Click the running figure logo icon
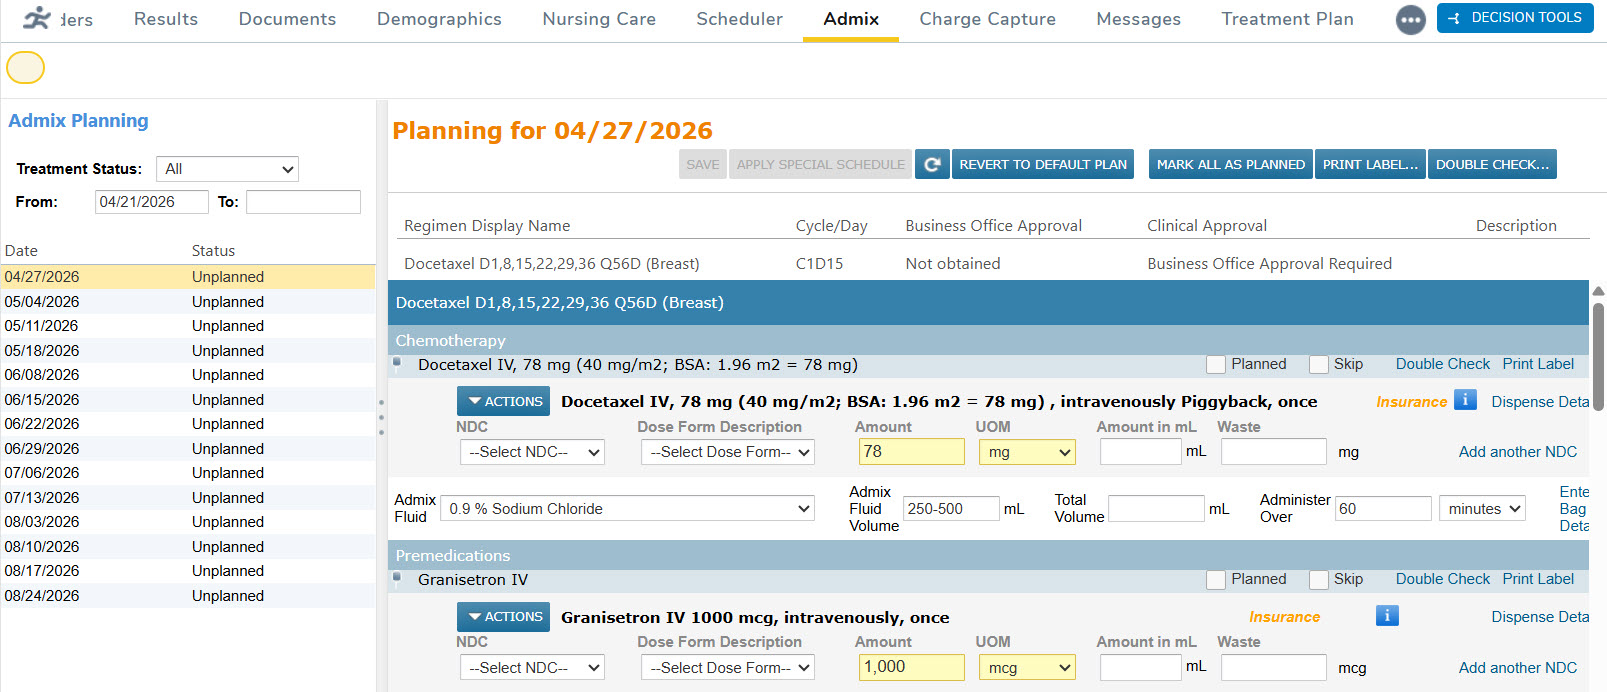Viewport: 1607px width, 692px height. pos(37,18)
